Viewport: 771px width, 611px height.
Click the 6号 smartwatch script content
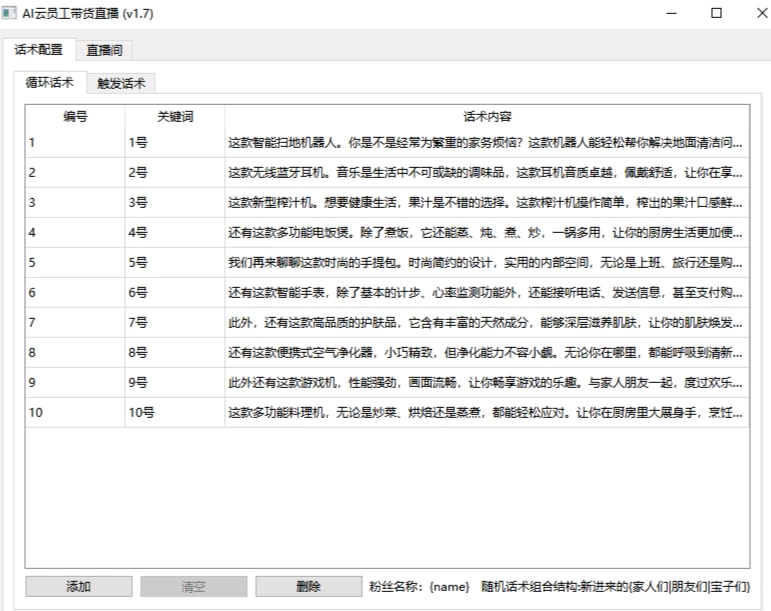pos(486,293)
